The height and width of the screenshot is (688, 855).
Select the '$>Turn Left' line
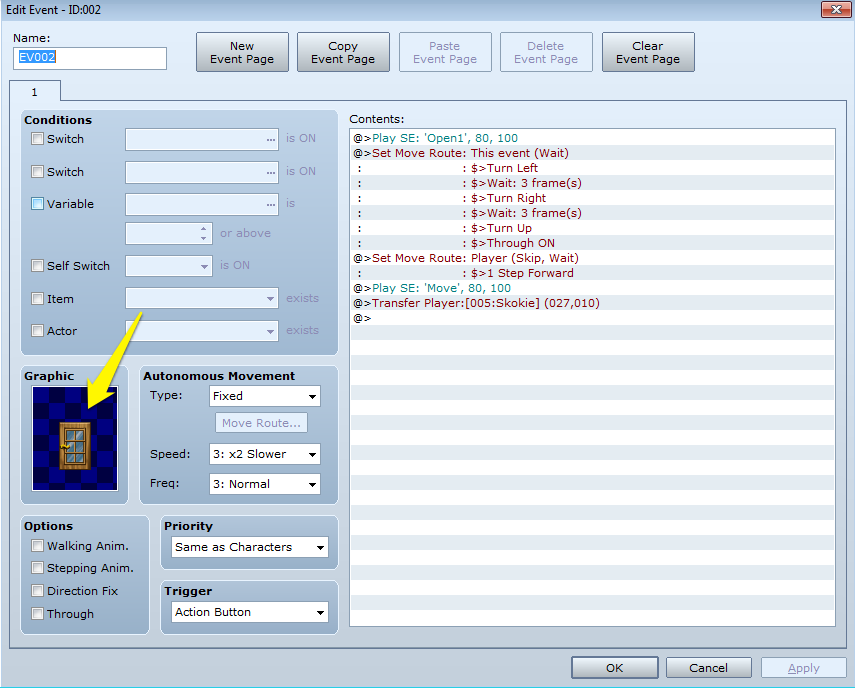tap(593, 168)
